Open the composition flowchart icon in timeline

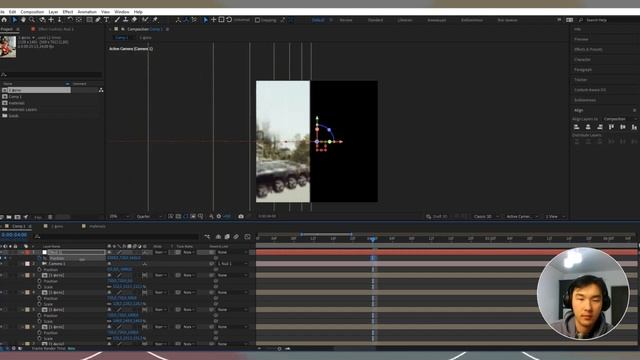click(207, 237)
